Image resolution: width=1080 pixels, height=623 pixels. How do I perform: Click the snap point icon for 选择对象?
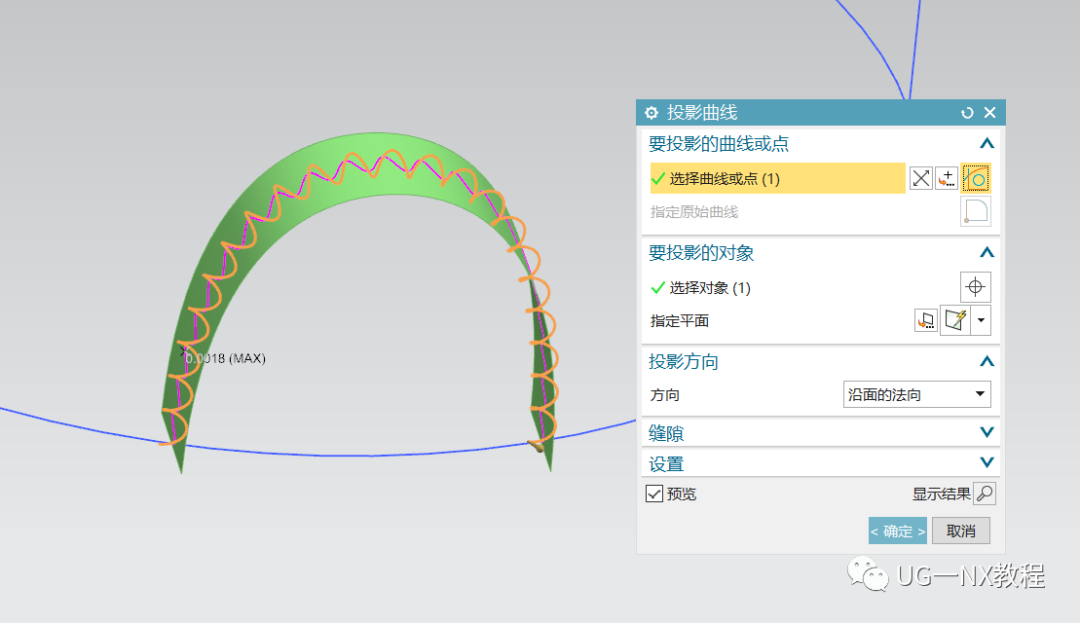(x=975, y=287)
